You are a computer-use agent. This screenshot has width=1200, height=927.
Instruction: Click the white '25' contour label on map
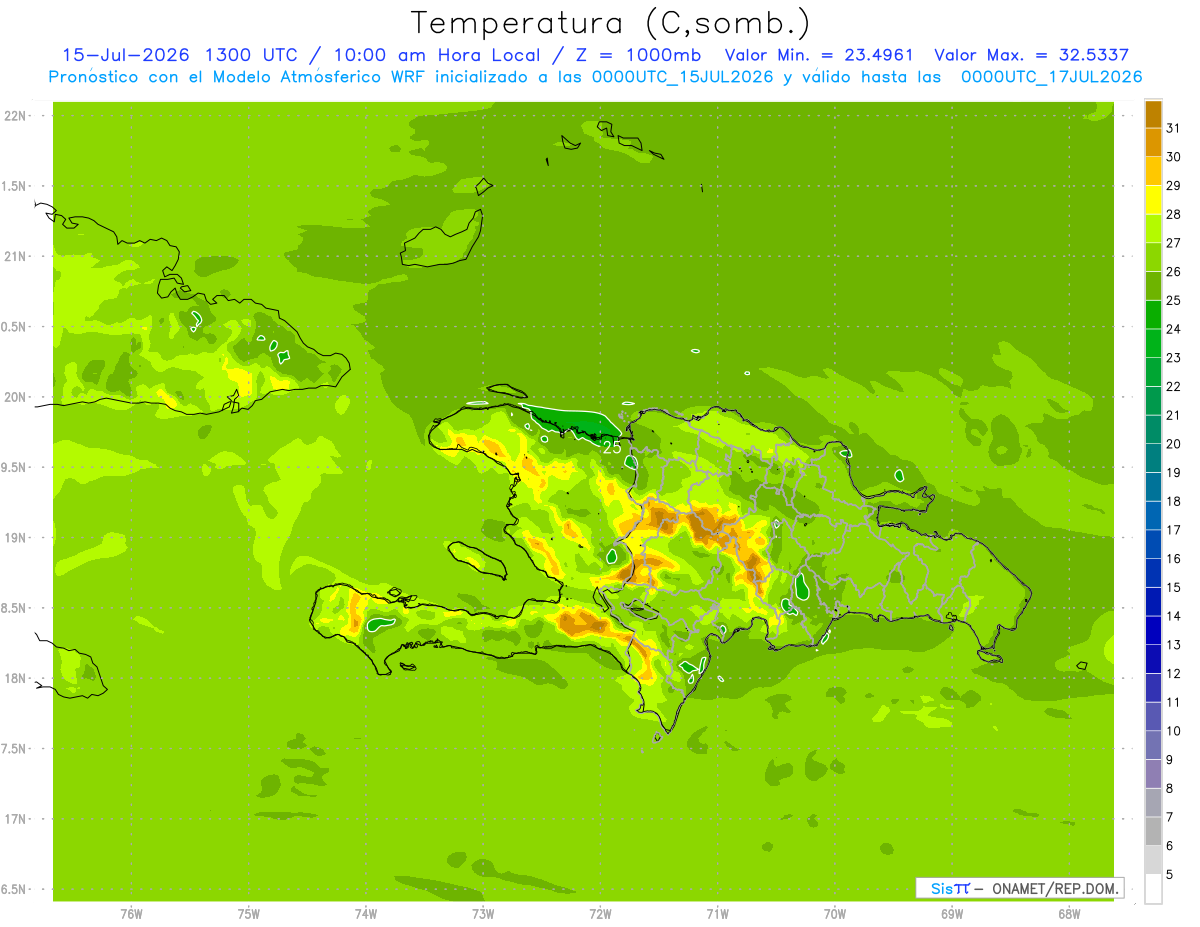pyautogui.click(x=611, y=448)
